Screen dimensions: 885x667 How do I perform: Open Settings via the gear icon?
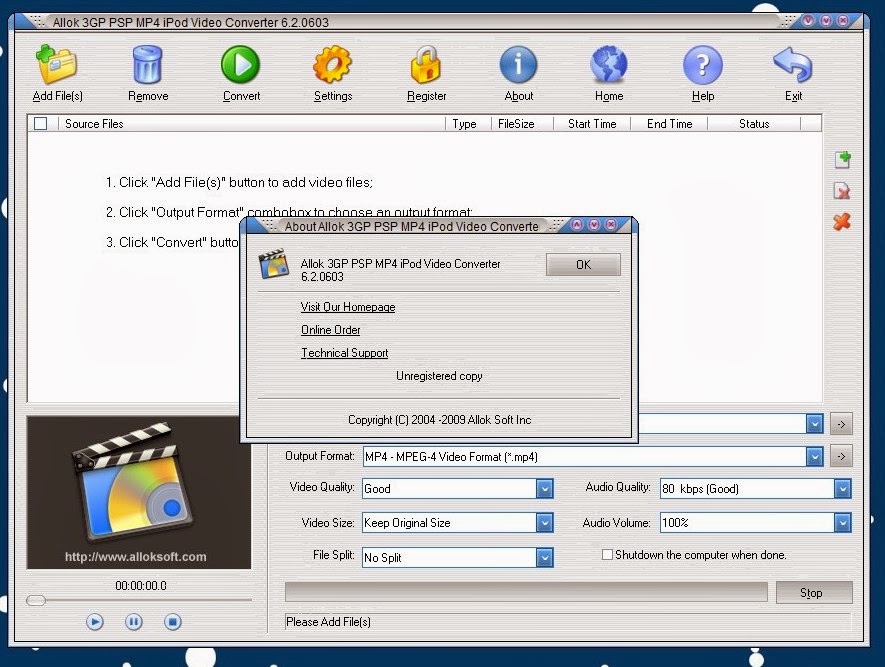332,65
